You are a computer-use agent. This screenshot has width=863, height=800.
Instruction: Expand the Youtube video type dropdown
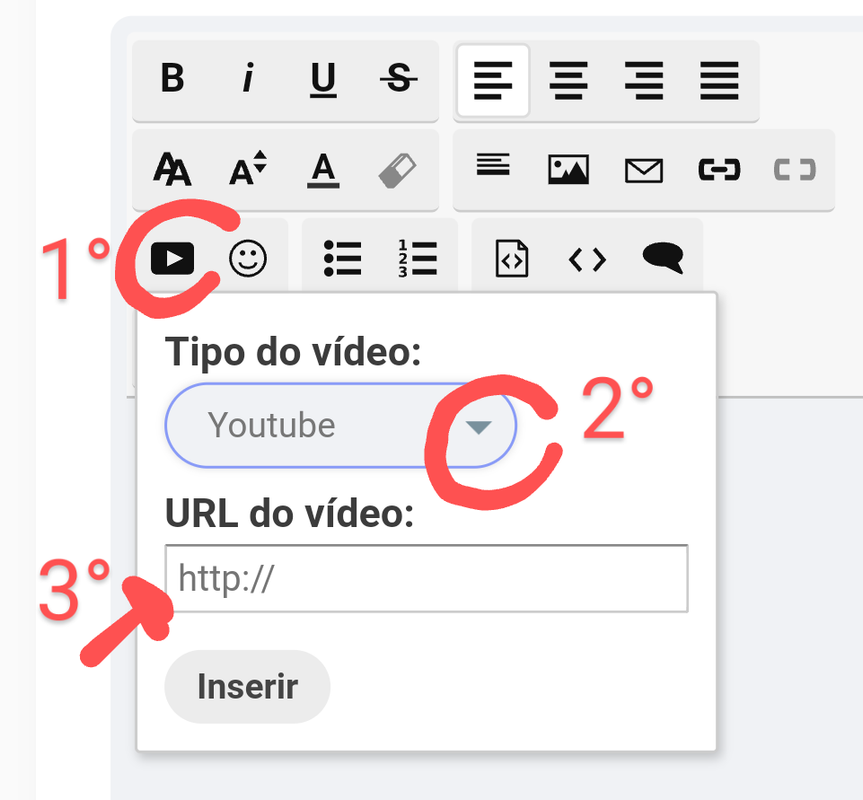point(341,425)
